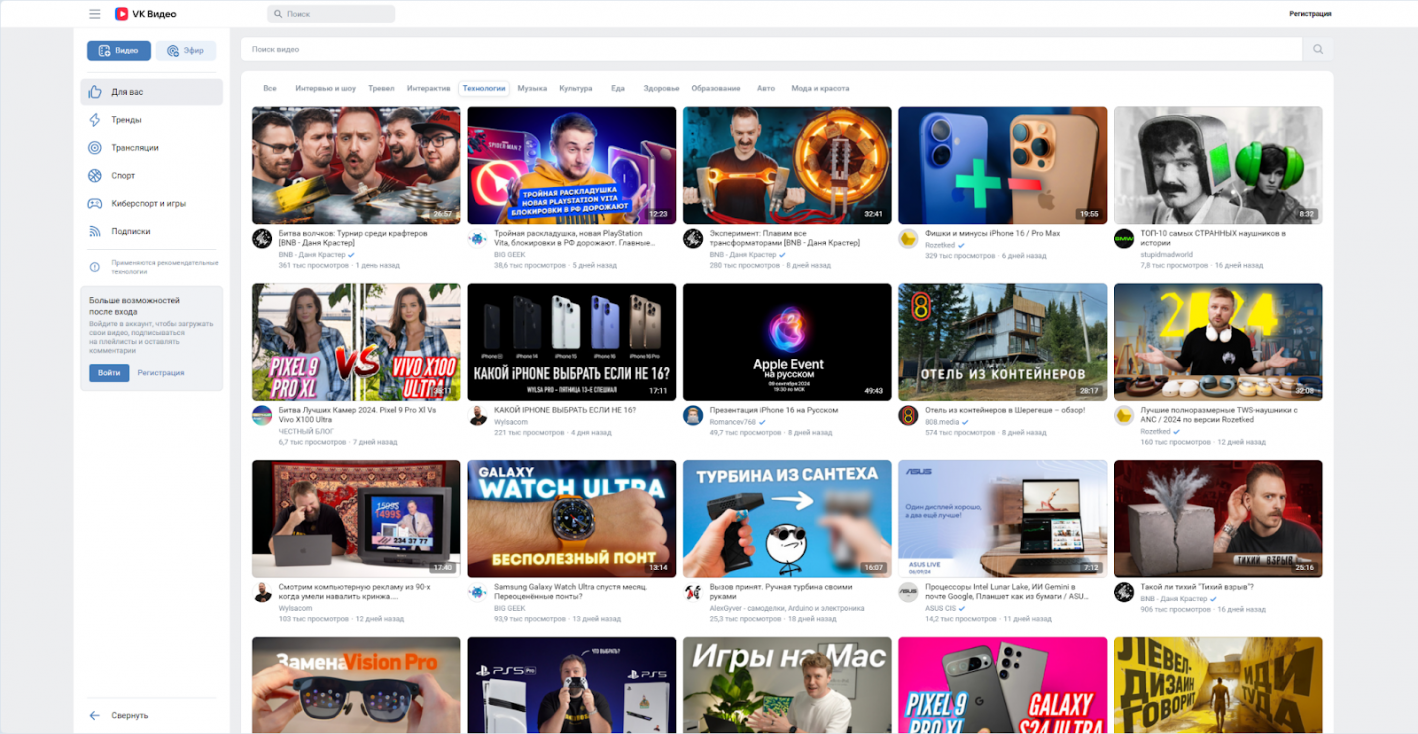Play the Битва волчков video thumbnail
The width and height of the screenshot is (1418, 734).
point(356,165)
